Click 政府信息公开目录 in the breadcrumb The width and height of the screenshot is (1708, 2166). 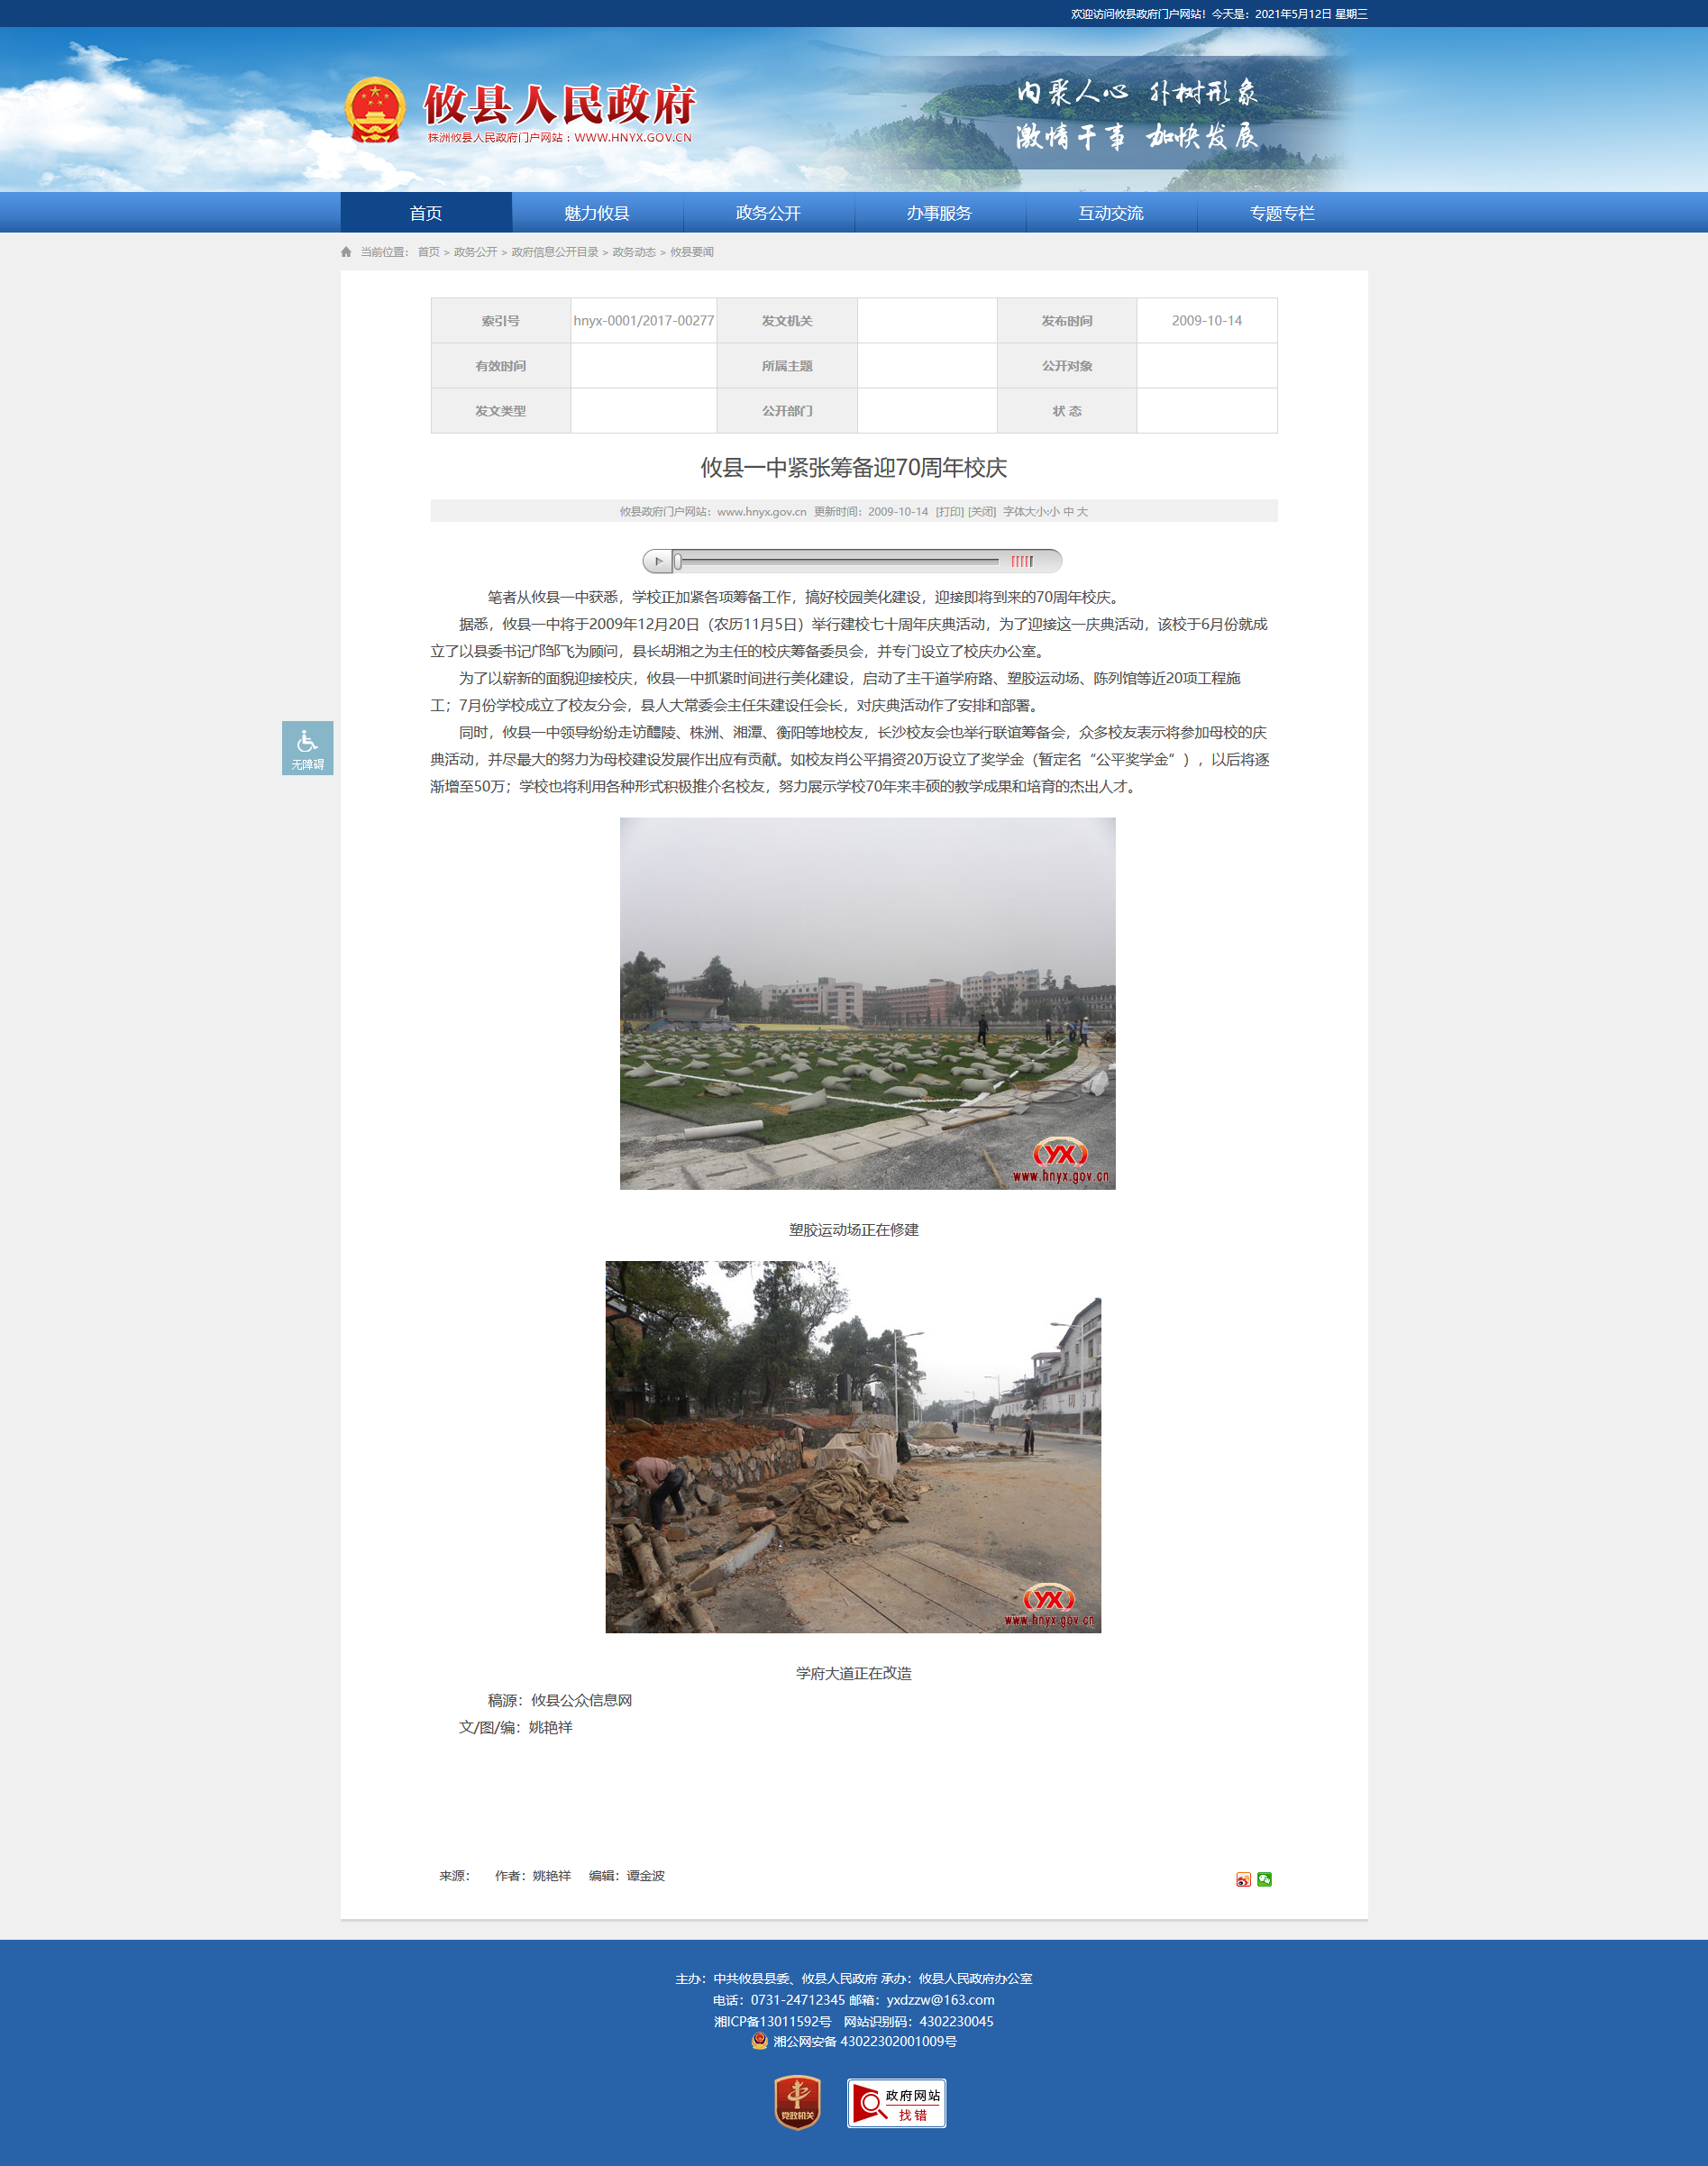point(554,252)
